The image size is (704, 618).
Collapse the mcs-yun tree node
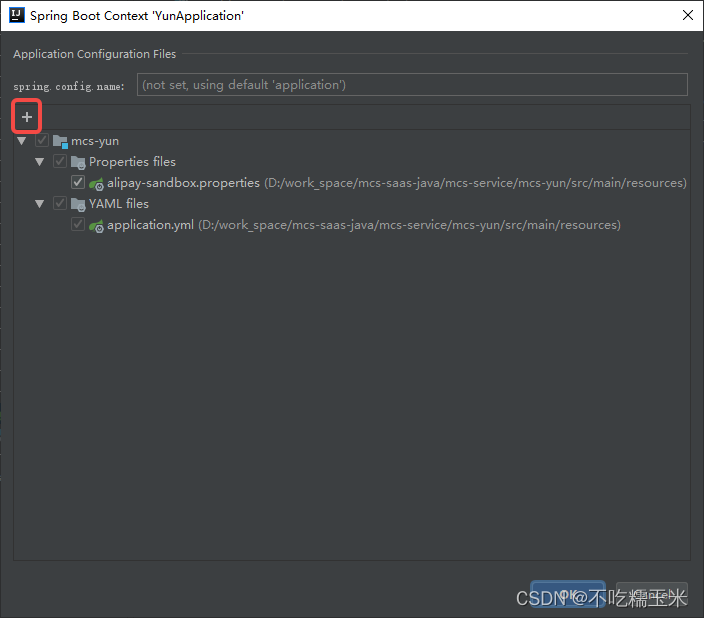[22, 141]
